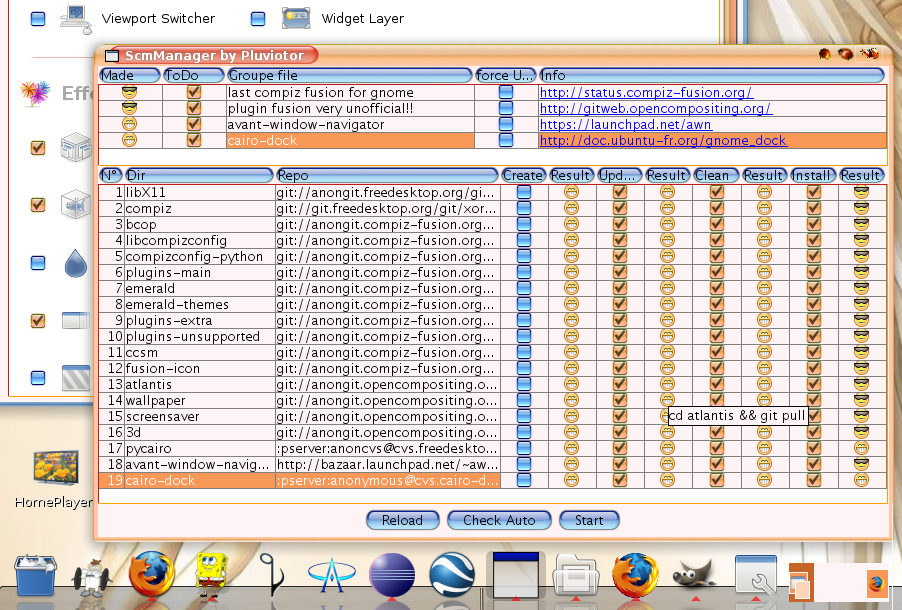The height and width of the screenshot is (610, 902).
Task: Toggle Create checkbox for libX11 row
Action: click(x=523, y=192)
